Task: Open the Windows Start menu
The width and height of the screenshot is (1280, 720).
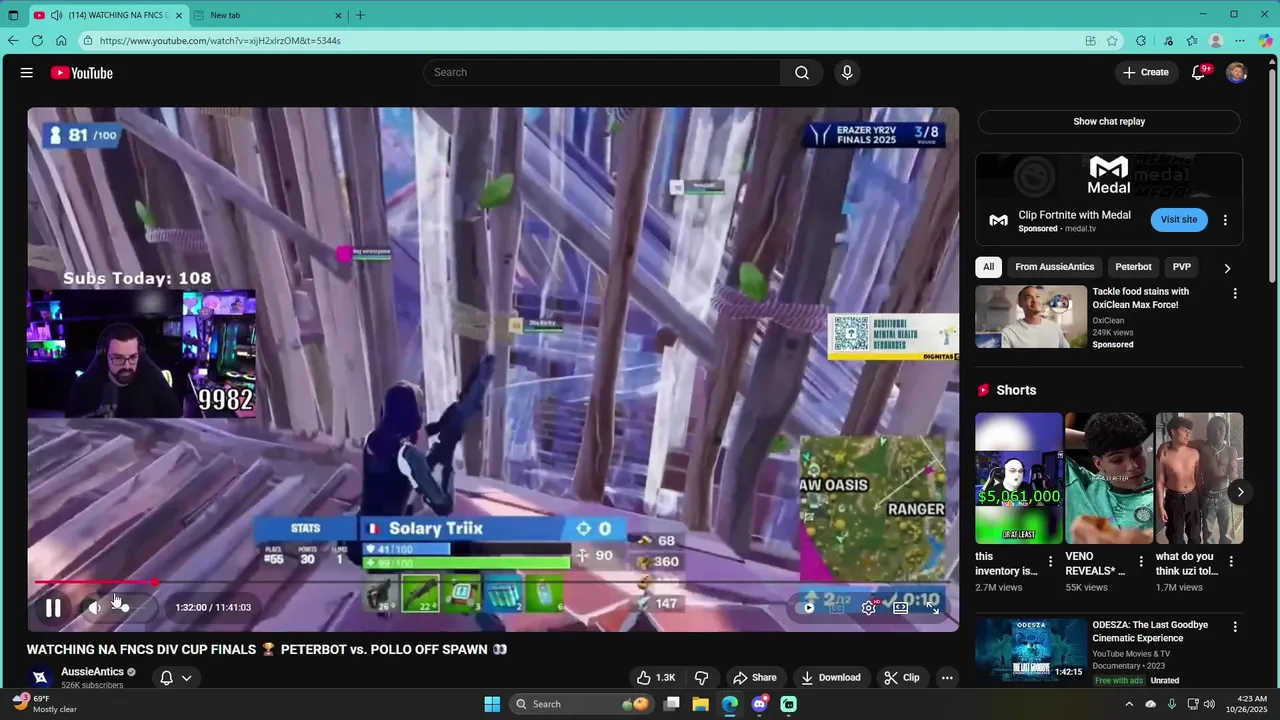Action: [x=492, y=704]
